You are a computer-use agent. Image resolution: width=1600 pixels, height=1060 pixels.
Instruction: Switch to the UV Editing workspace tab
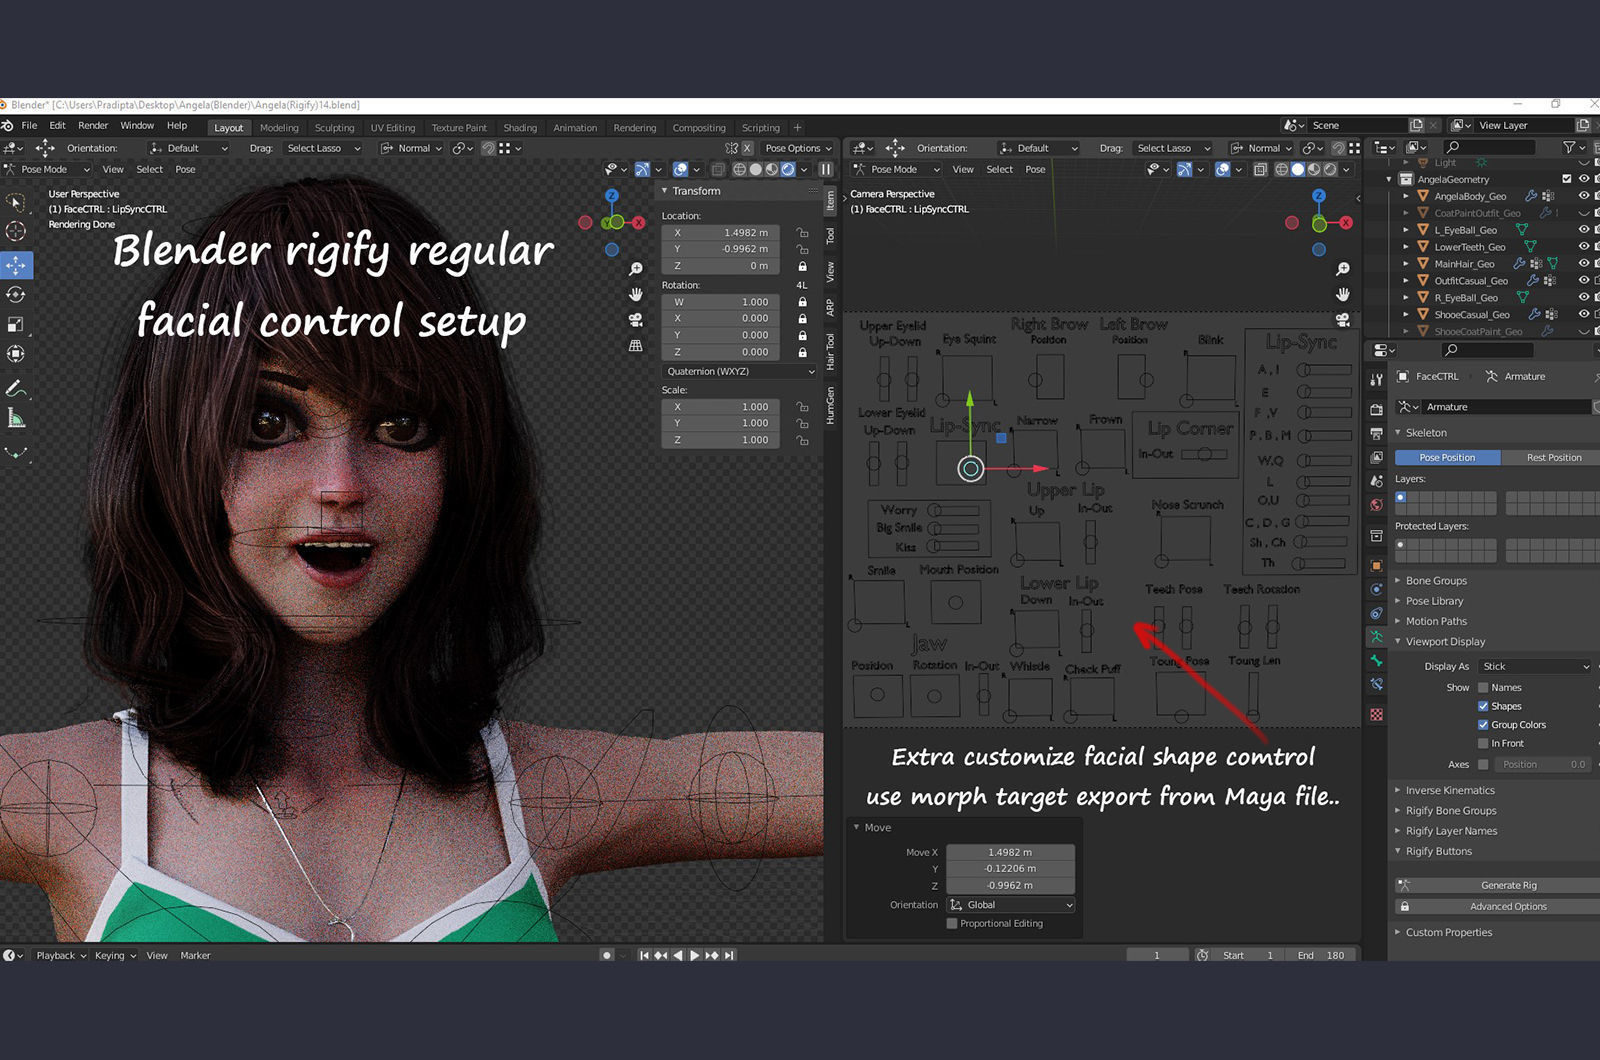click(x=392, y=128)
